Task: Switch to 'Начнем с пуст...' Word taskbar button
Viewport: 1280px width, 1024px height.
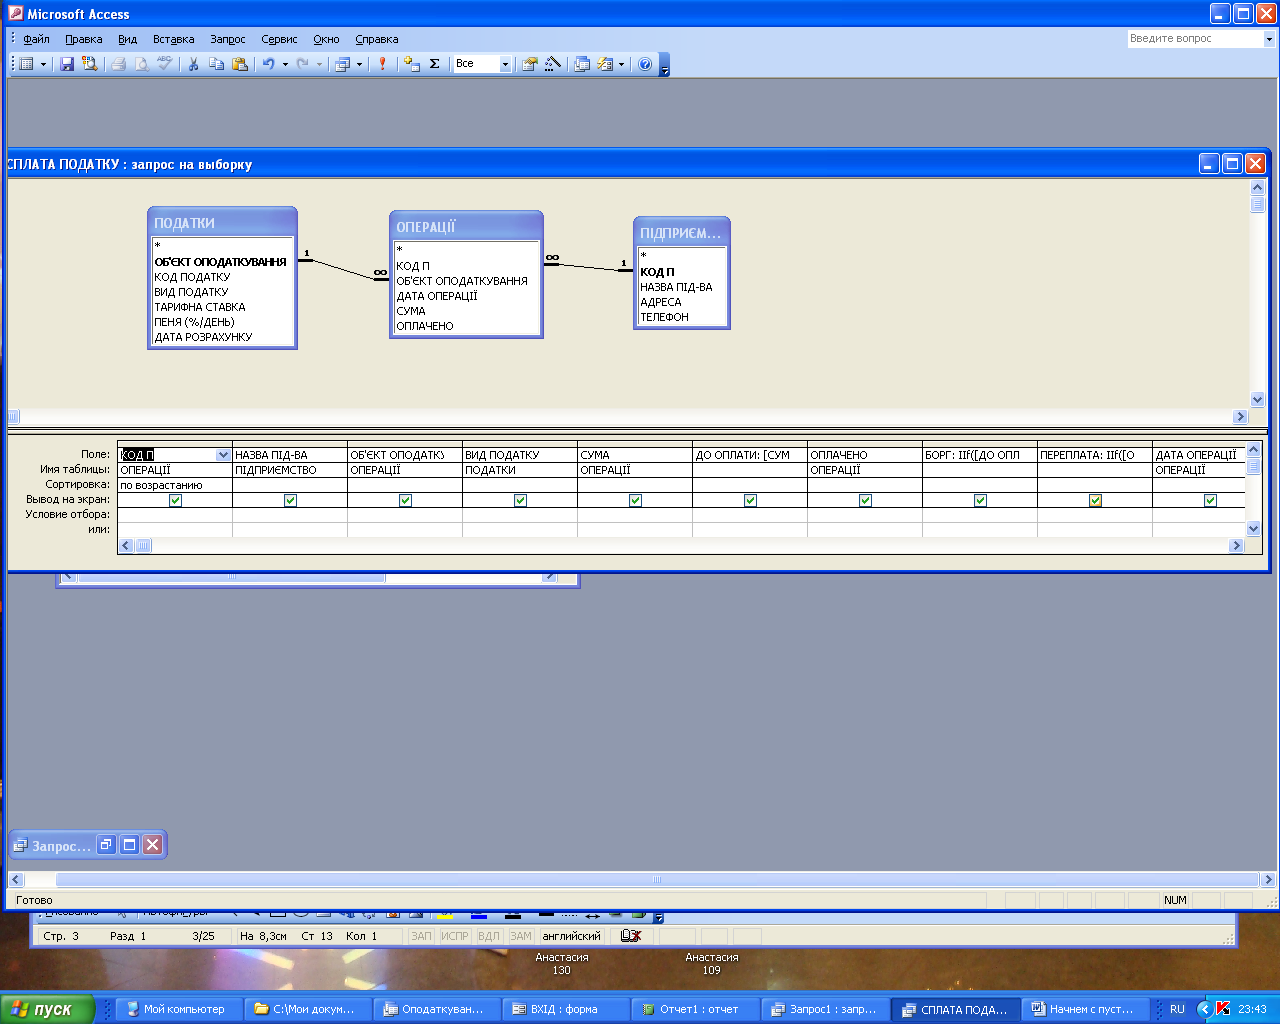Action: (x=1084, y=1009)
